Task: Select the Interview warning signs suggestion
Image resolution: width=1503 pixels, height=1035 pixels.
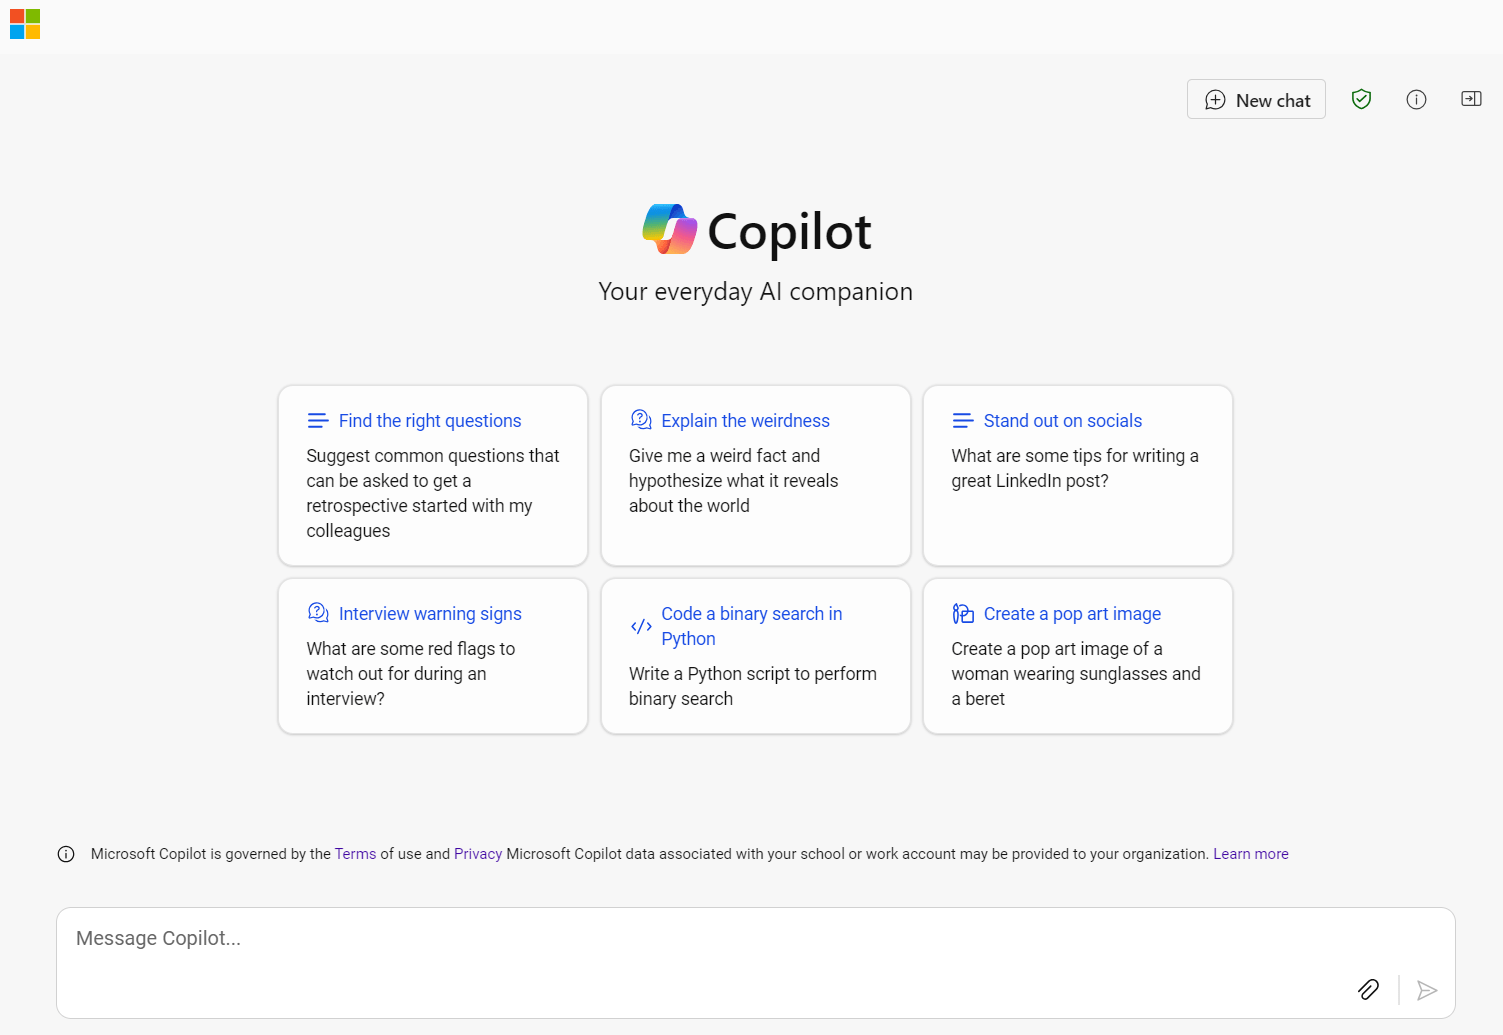Action: point(432,655)
